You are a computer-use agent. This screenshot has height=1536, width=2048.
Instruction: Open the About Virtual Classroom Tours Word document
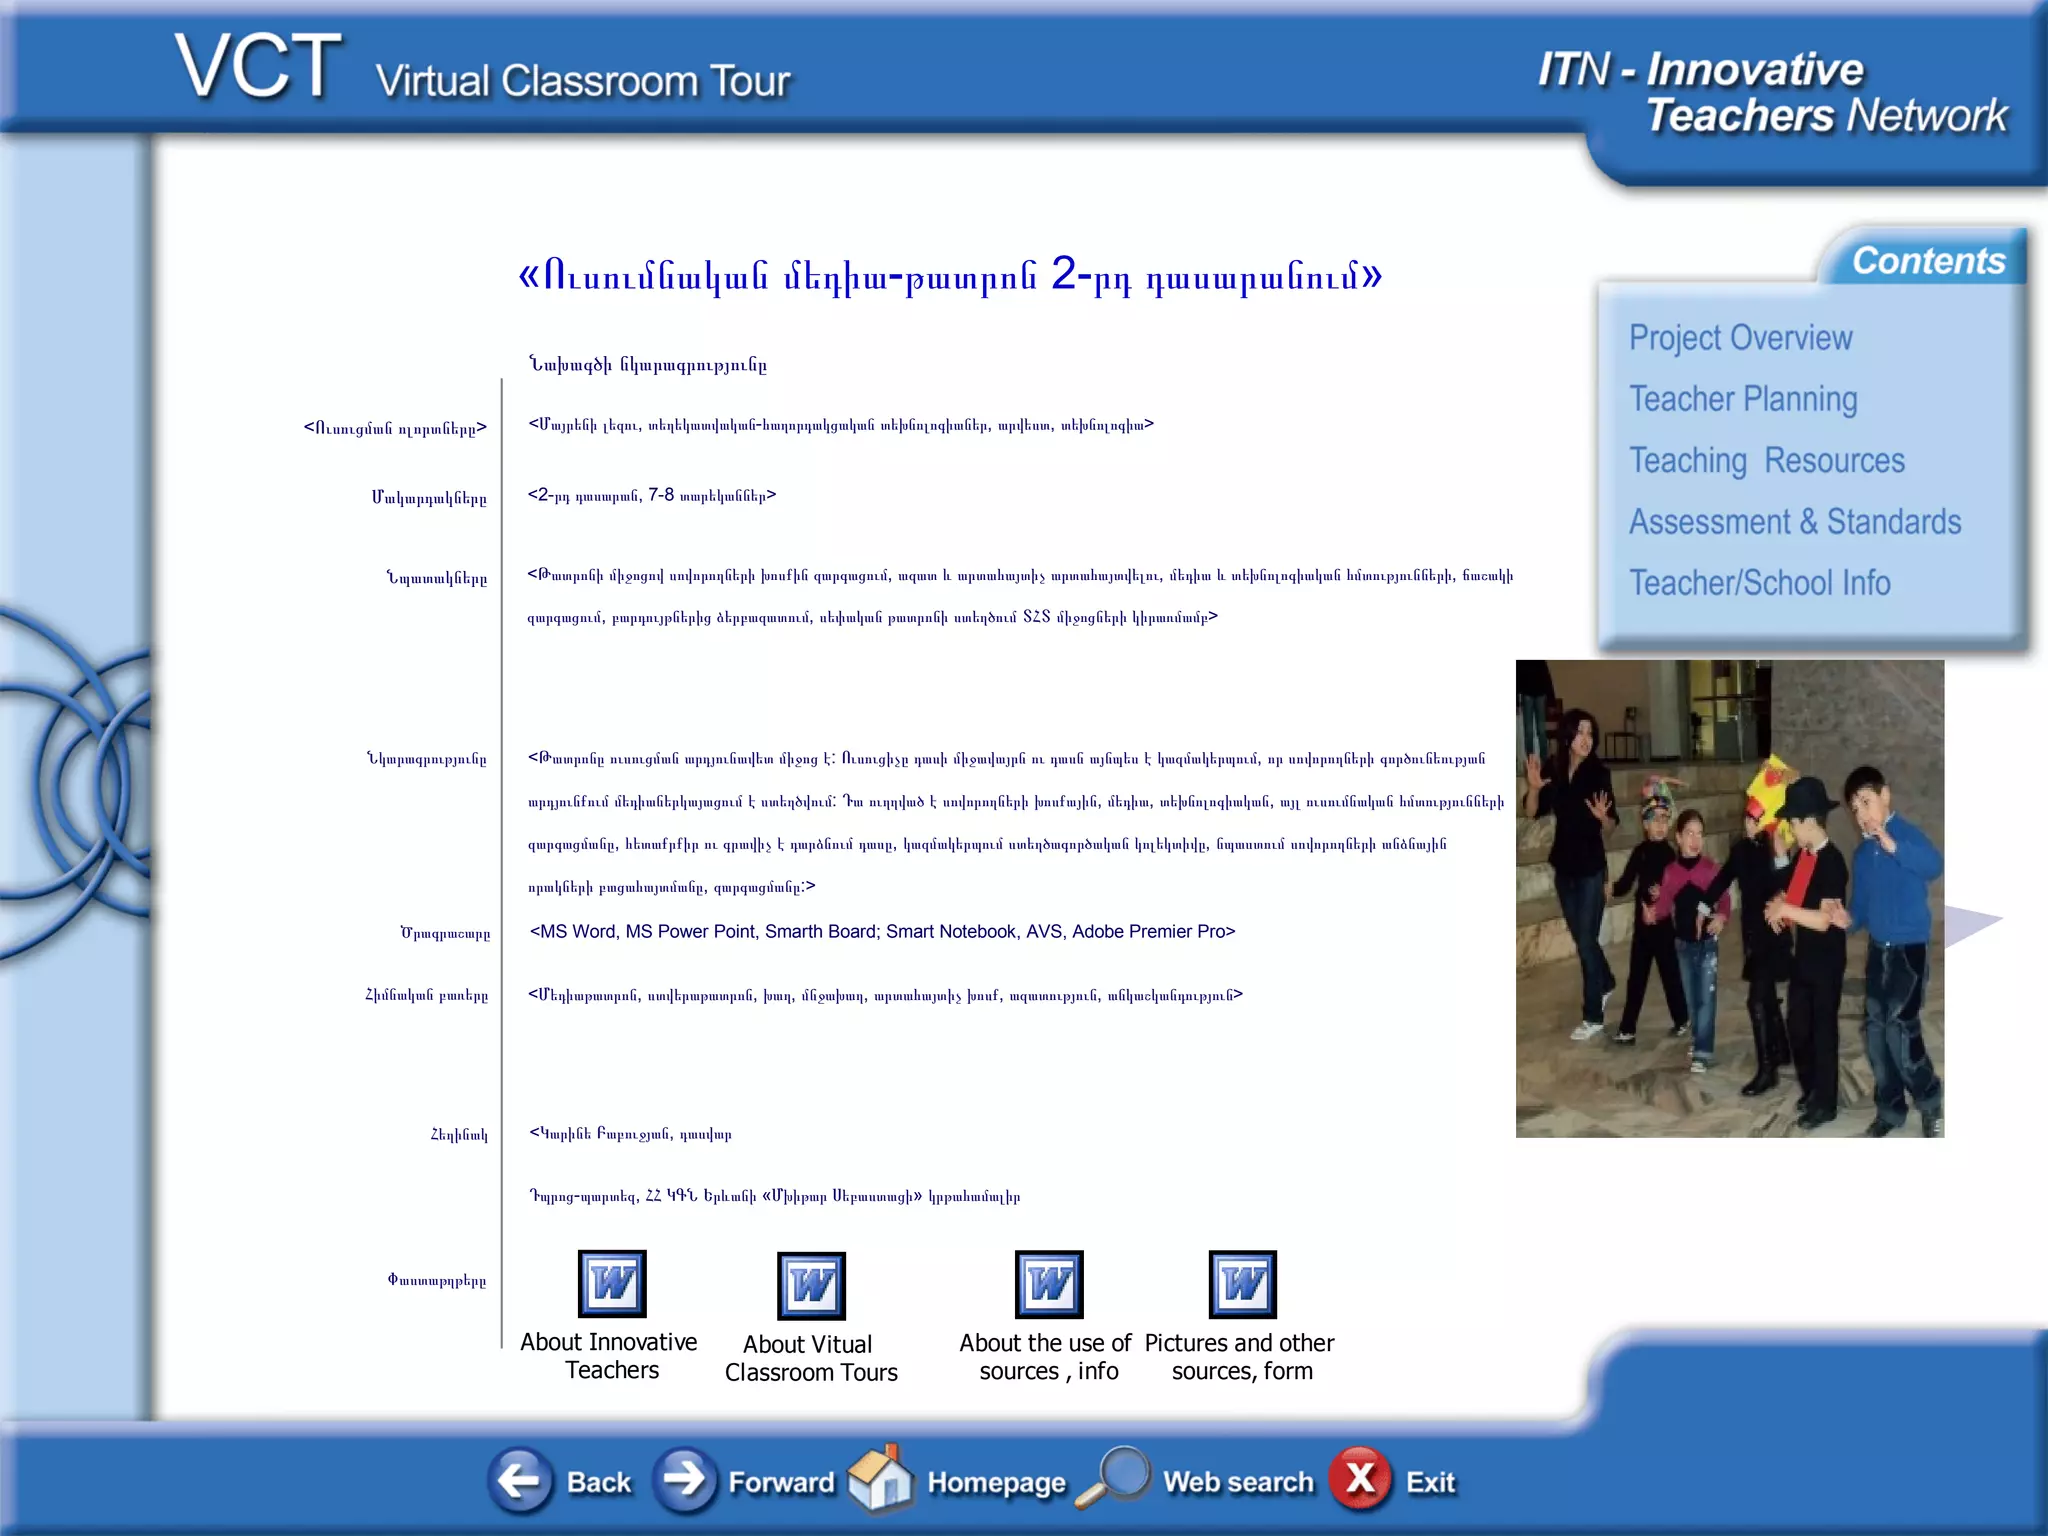811,1286
